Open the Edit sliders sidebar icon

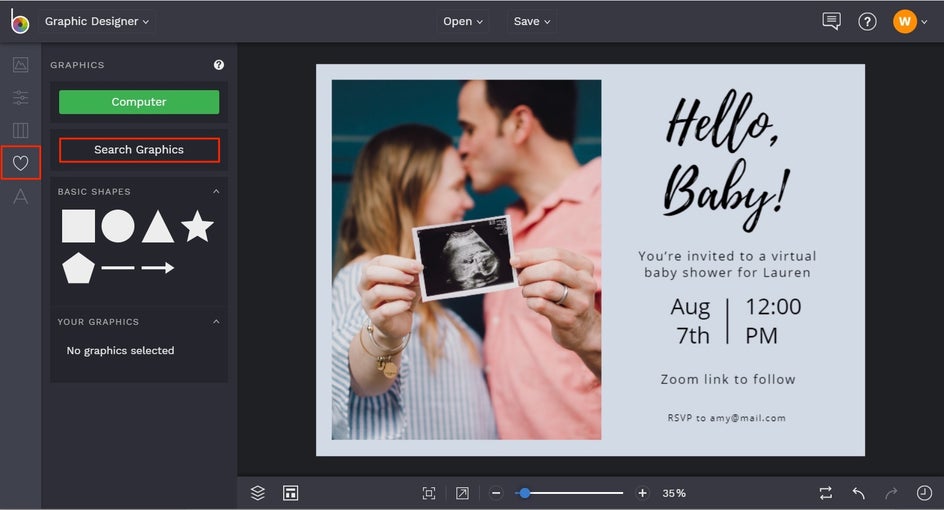point(20,98)
